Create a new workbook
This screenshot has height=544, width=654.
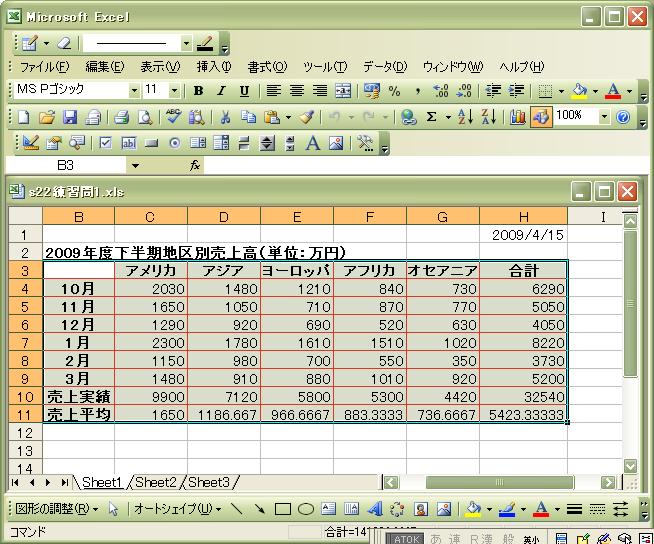24,117
